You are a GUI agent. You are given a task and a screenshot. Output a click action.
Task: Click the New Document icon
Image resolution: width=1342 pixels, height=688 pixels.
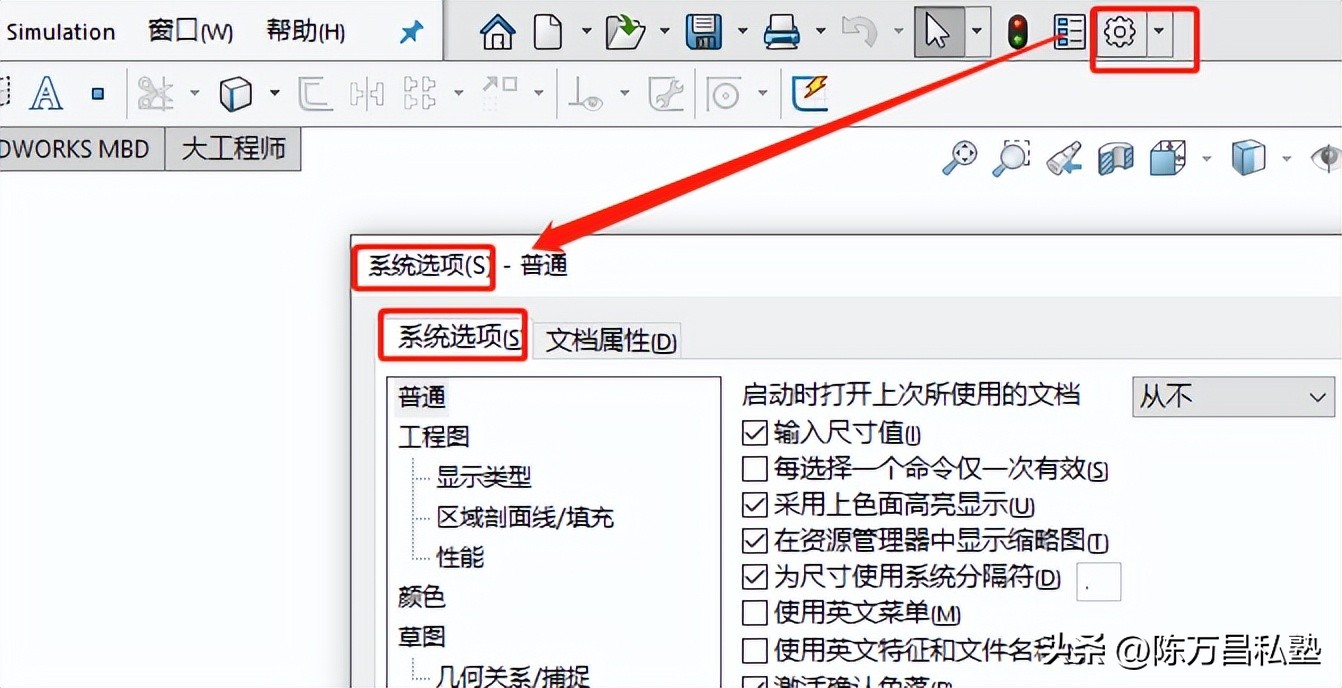[548, 31]
